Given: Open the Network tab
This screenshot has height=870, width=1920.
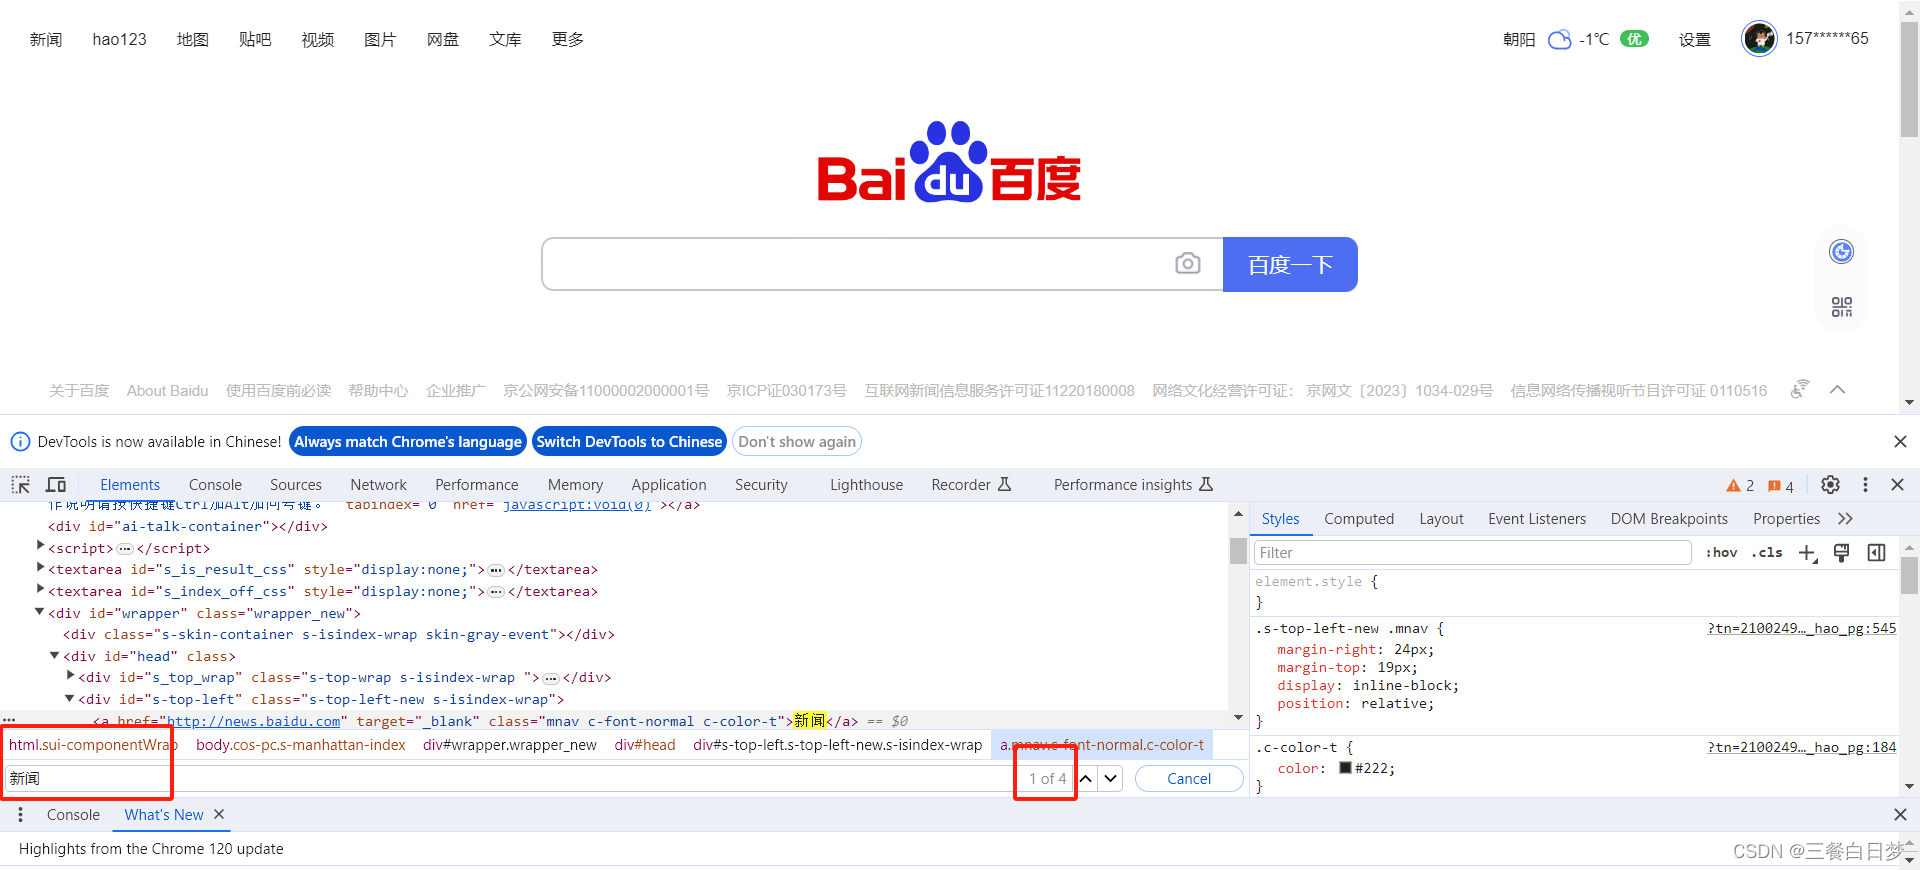Looking at the screenshot, I should click(x=378, y=485).
